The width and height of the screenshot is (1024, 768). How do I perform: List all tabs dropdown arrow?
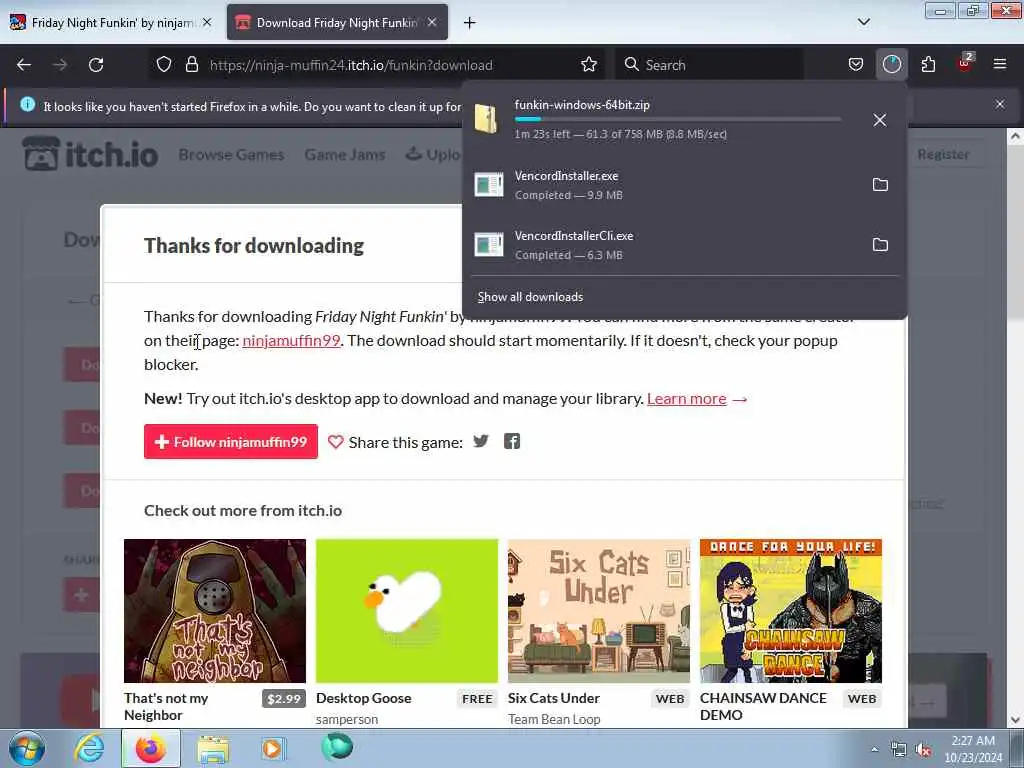(863, 22)
